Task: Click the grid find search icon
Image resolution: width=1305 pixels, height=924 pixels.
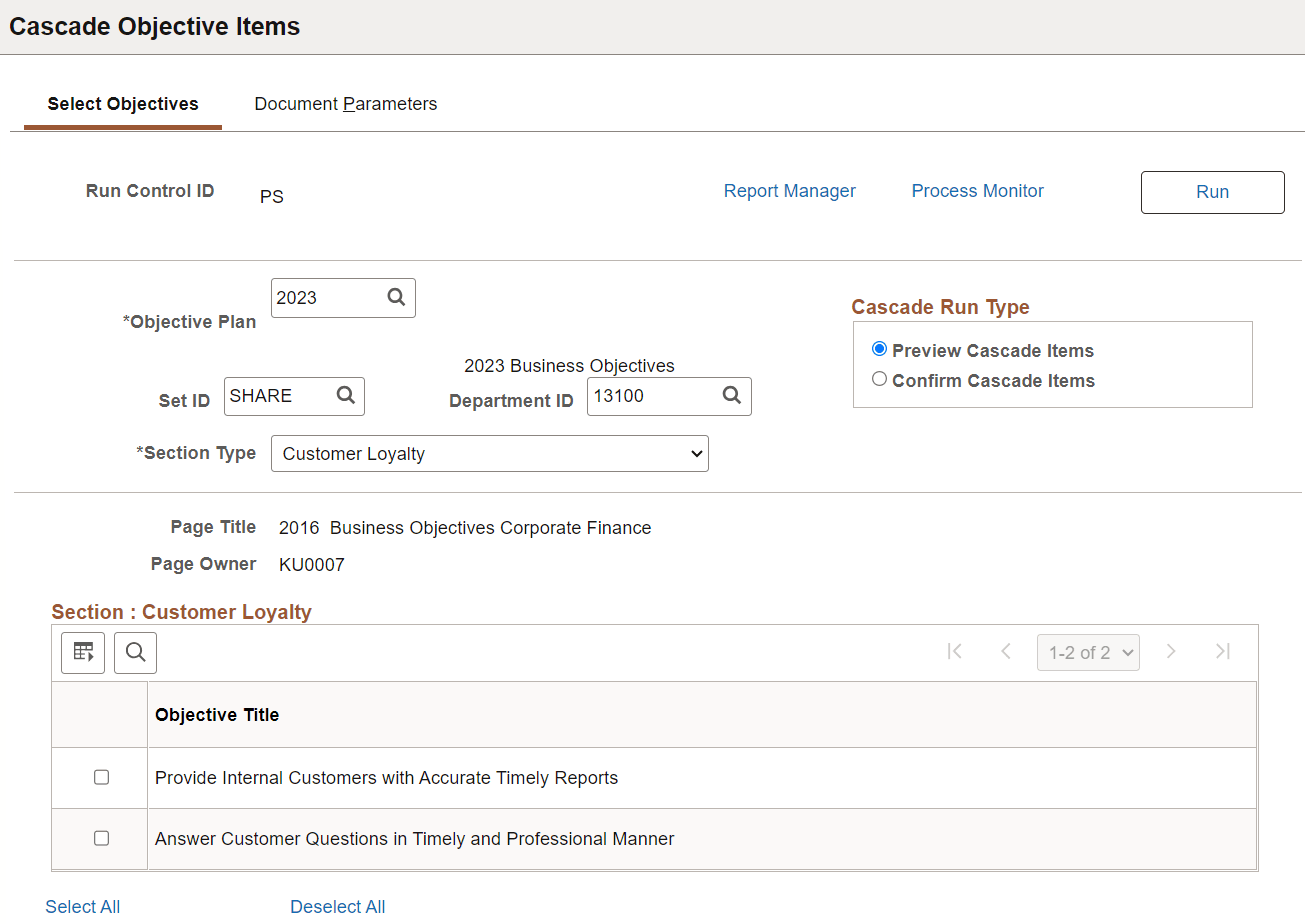Action: (x=136, y=653)
